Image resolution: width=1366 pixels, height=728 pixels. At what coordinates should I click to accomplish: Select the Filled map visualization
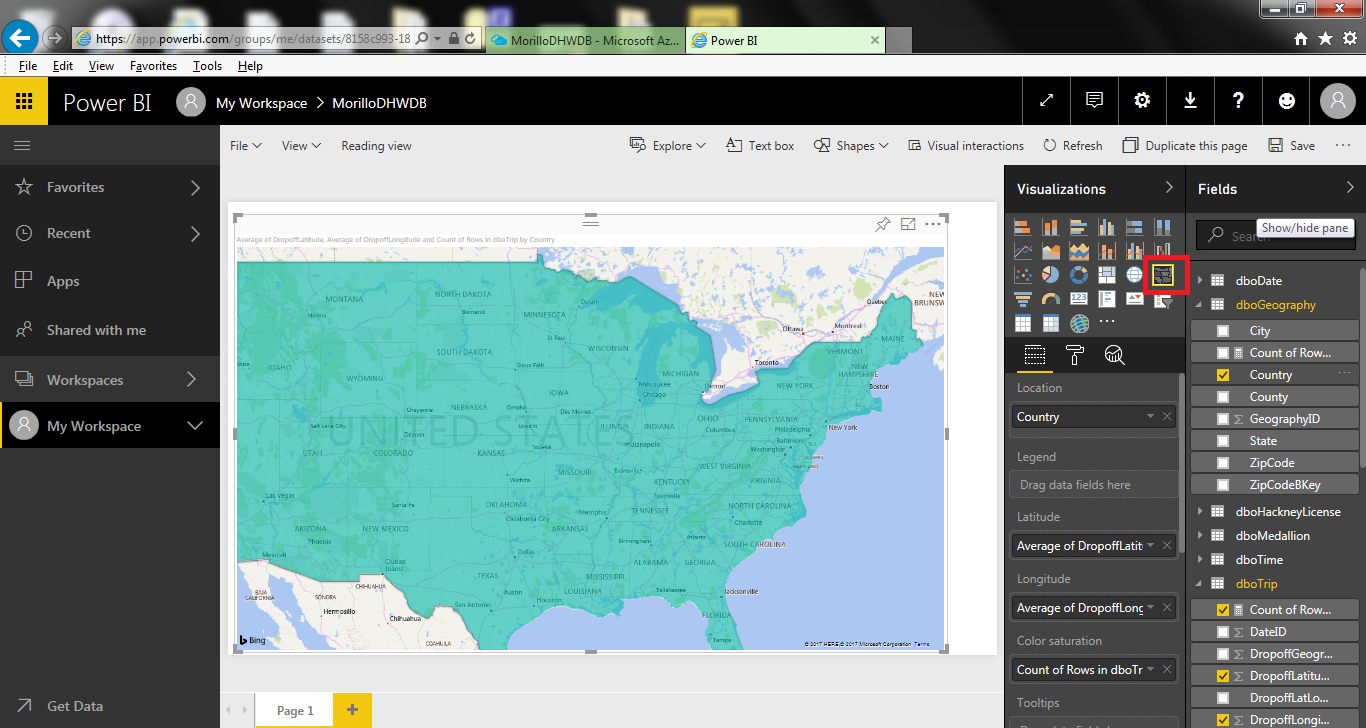click(1163, 275)
